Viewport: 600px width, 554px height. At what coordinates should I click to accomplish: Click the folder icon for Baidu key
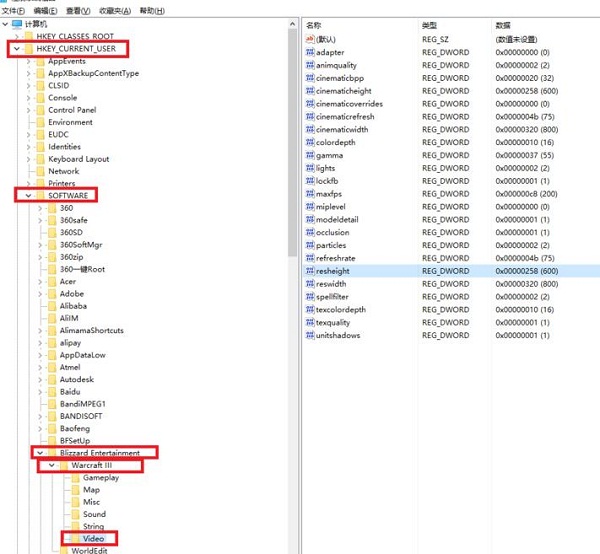[51, 392]
